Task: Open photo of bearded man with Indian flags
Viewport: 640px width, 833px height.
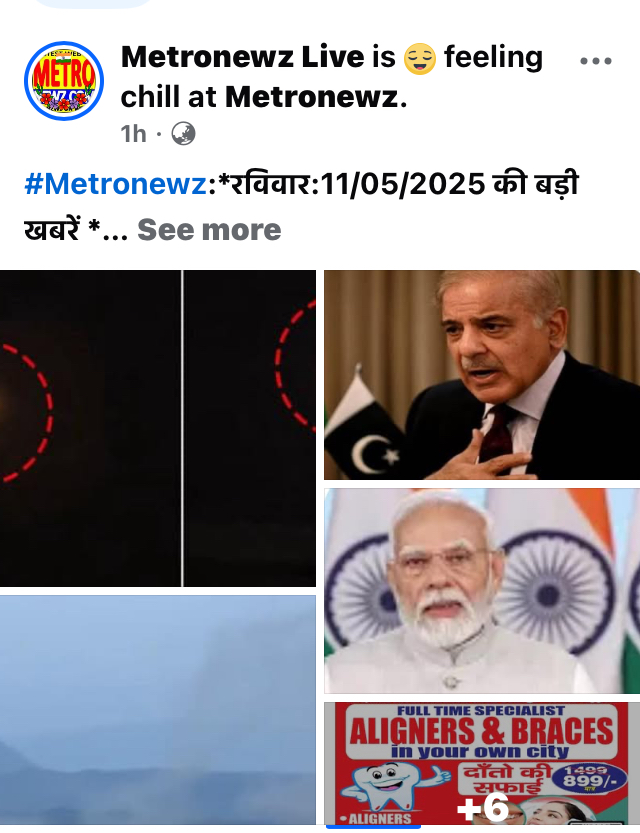Action: click(x=482, y=591)
